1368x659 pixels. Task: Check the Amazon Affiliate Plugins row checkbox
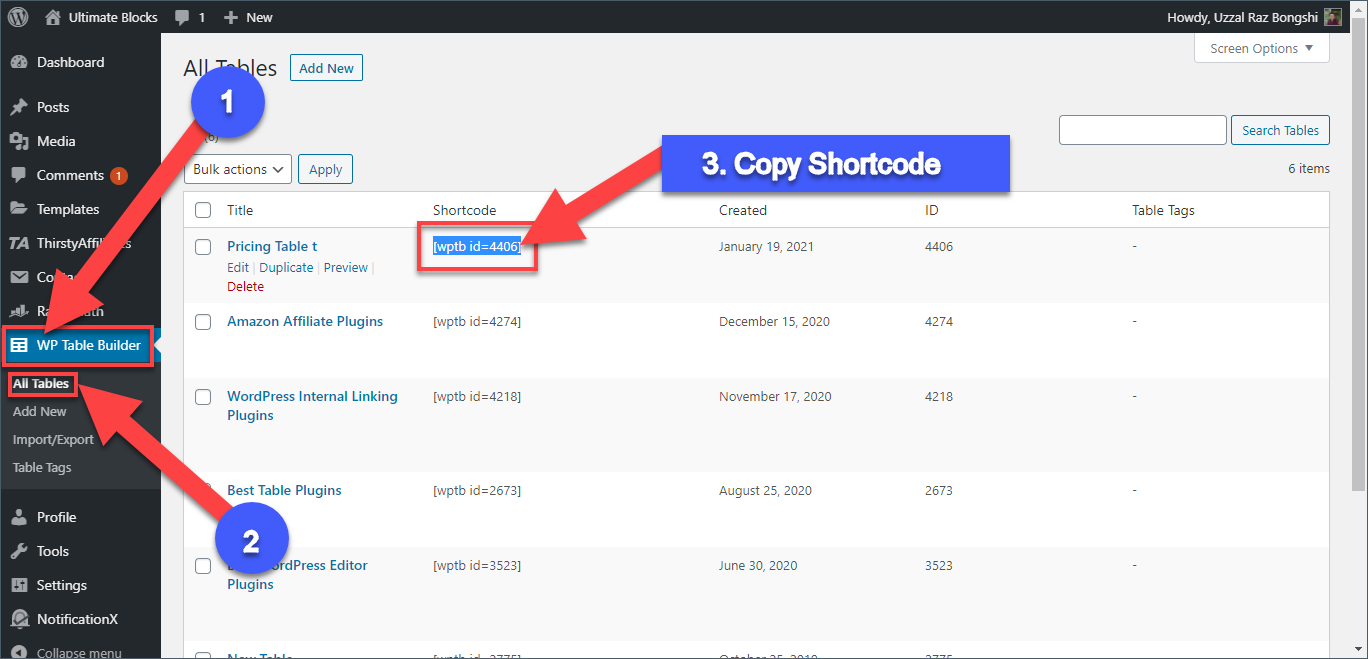[x=203, y=322]
